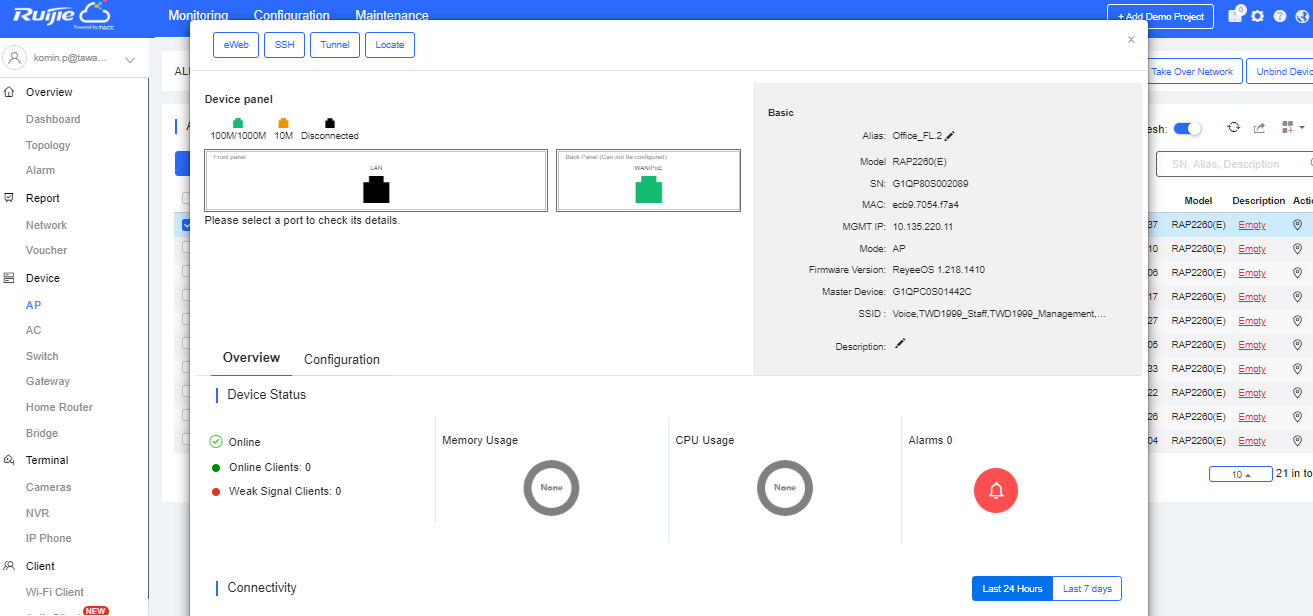The width and height of the screenshot is (1313, 616).
Task: Click the SSH button
Action: (285, 45)
